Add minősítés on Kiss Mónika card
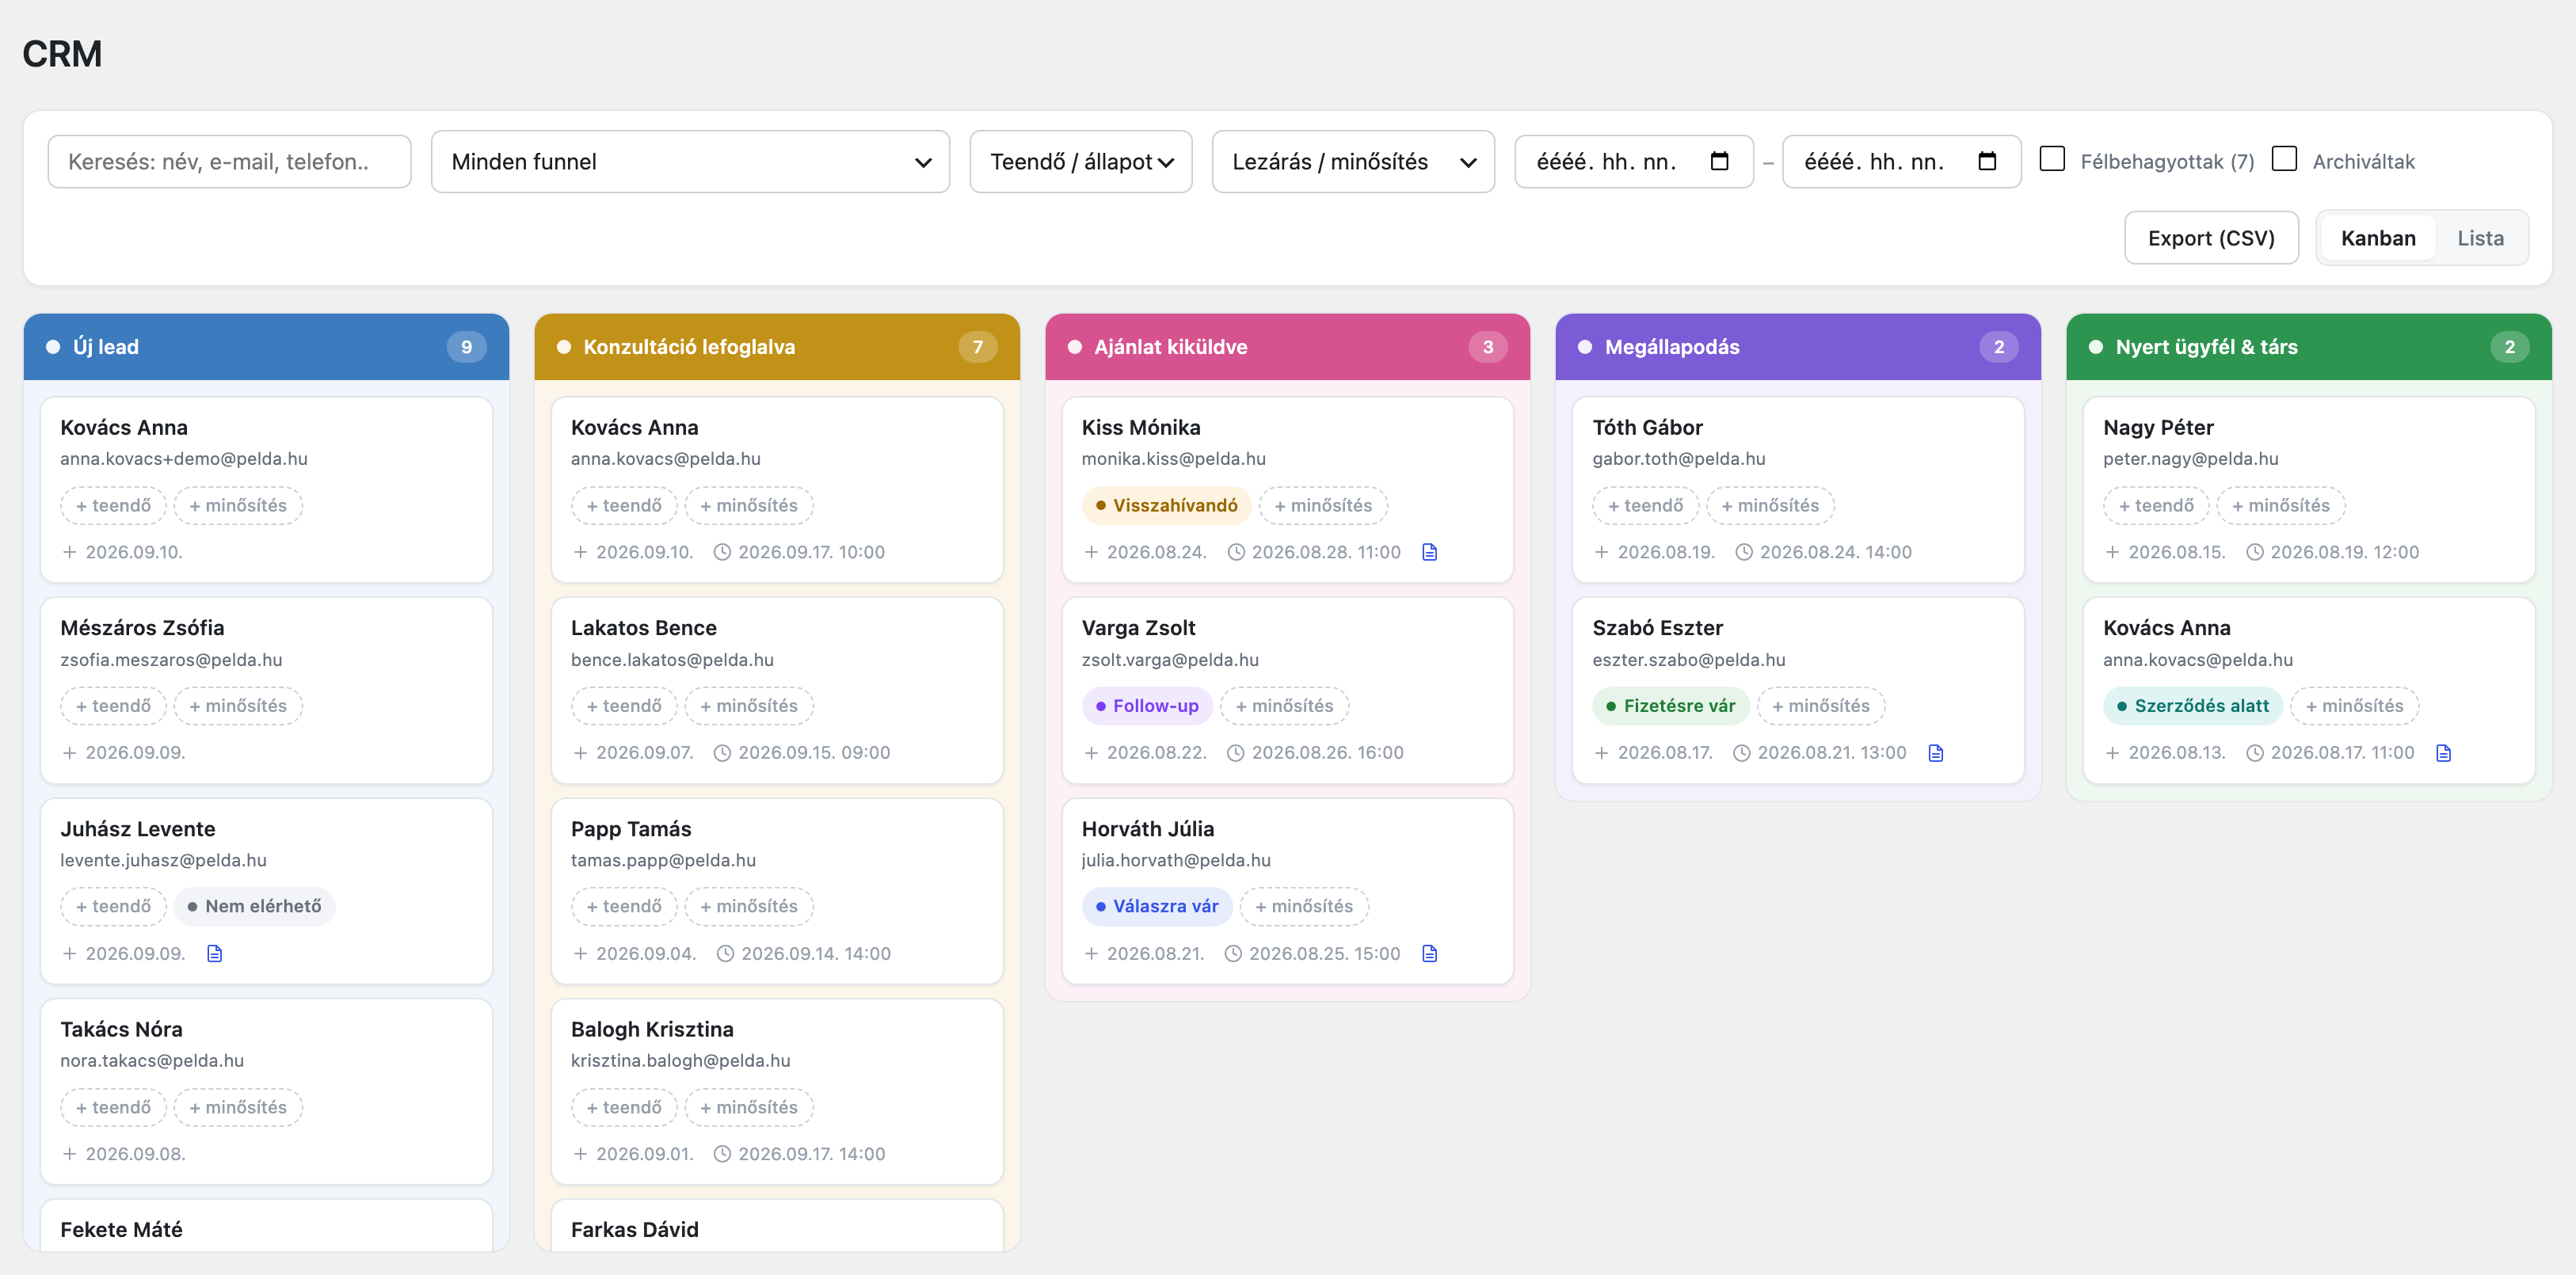The width and height of the screenshot is (2576, 1275). click(1323, 506)
